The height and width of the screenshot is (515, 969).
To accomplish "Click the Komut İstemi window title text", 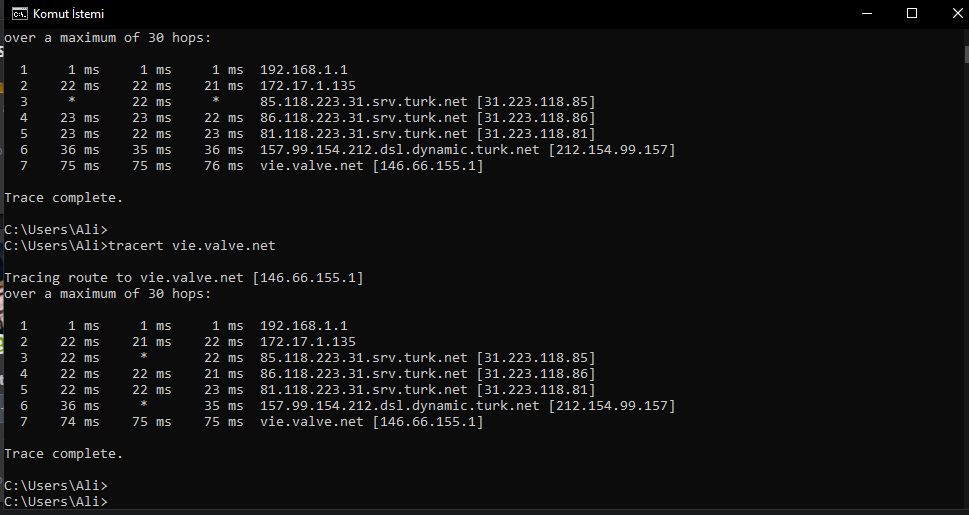I will (68, 14).
